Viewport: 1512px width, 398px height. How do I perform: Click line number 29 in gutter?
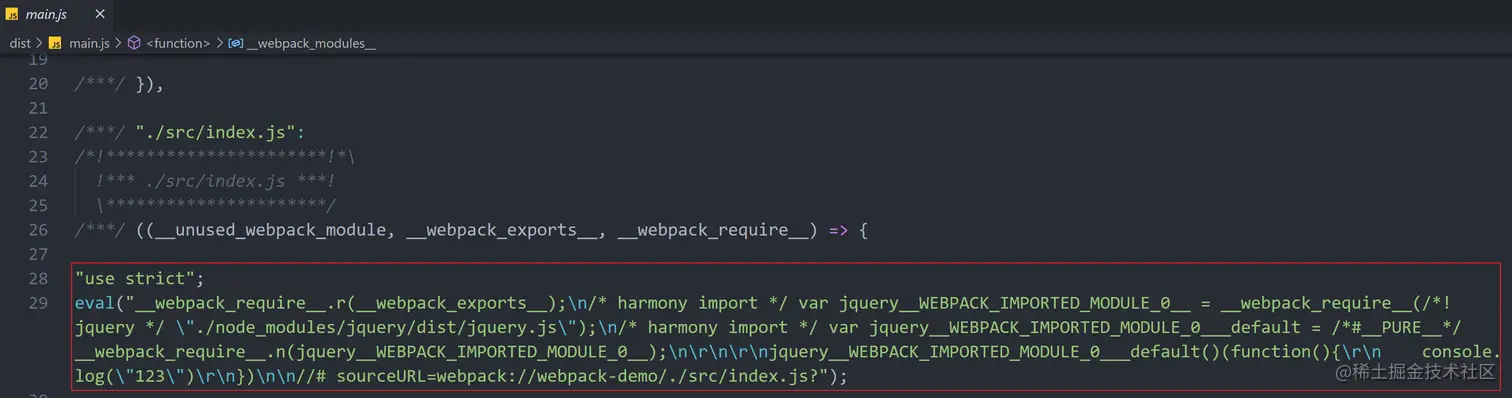click(38, 302)
